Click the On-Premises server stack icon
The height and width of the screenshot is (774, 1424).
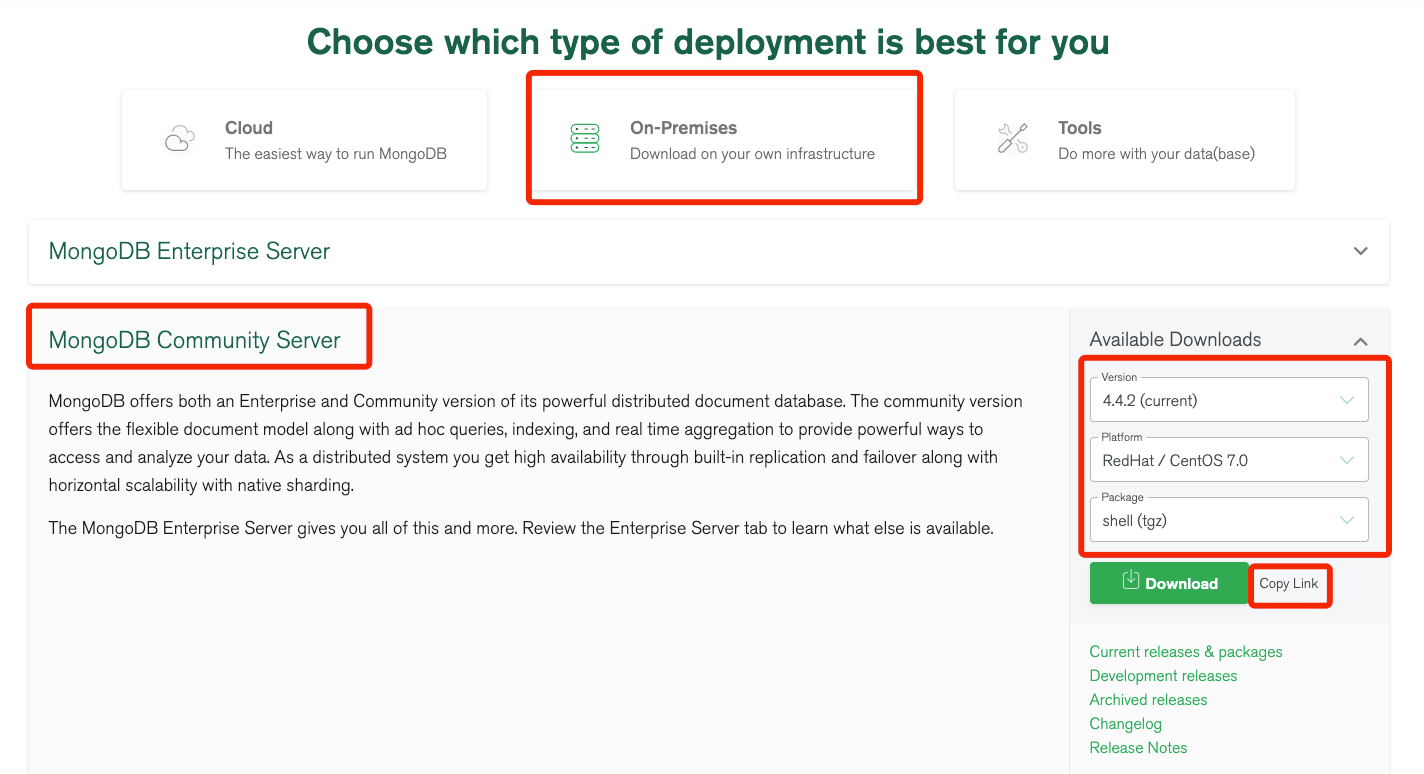click(x=585, y=139)
